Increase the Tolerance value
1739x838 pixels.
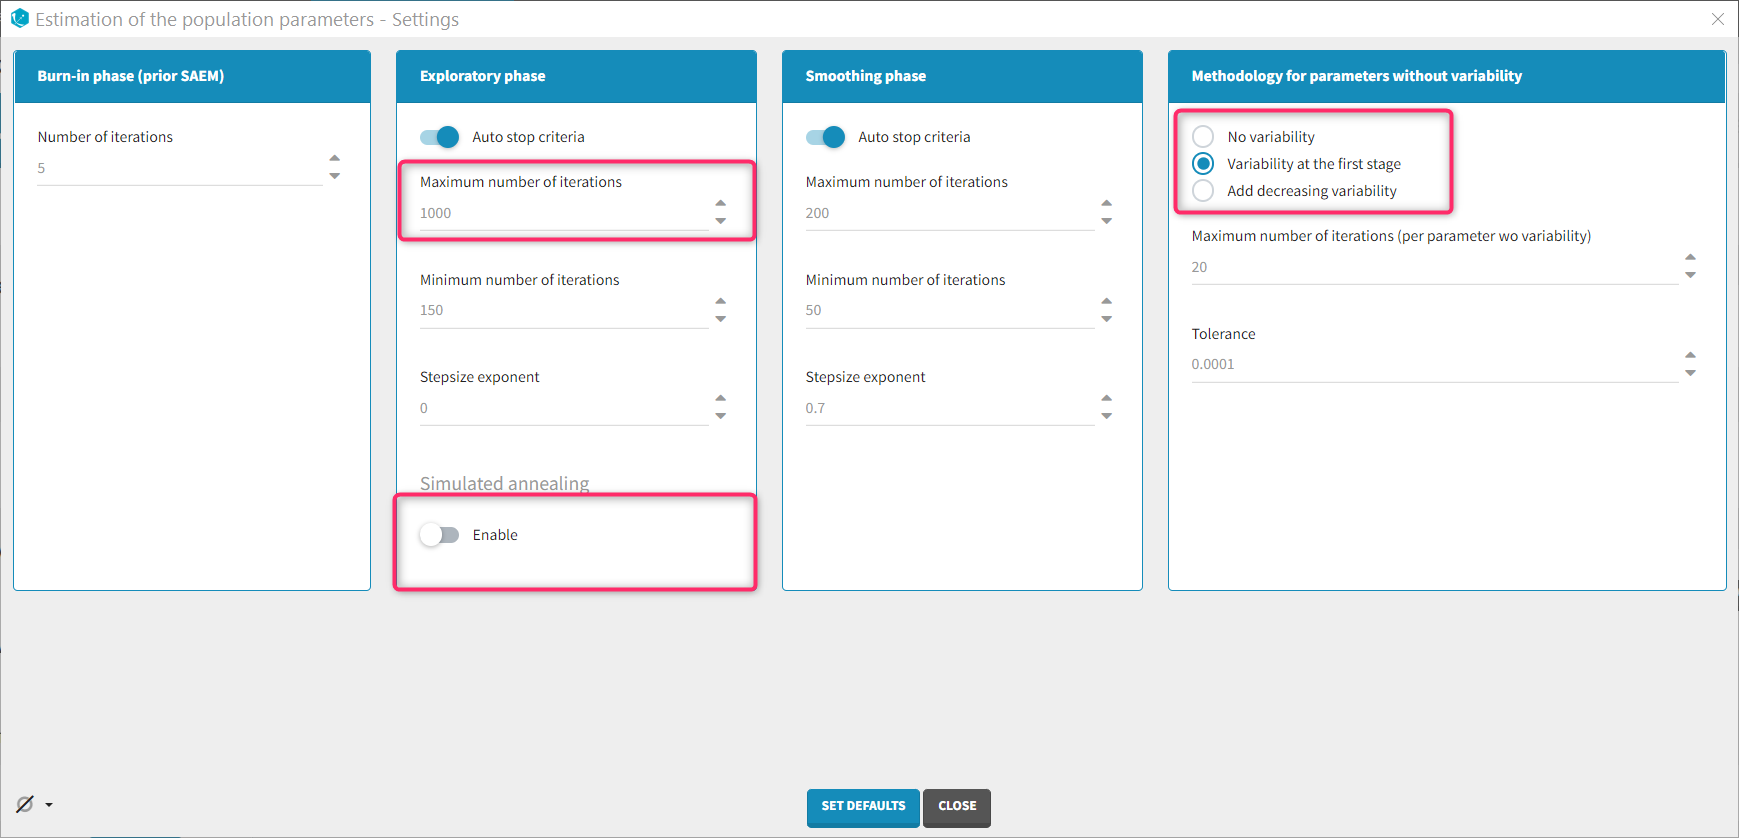(x=1690, y=355)
